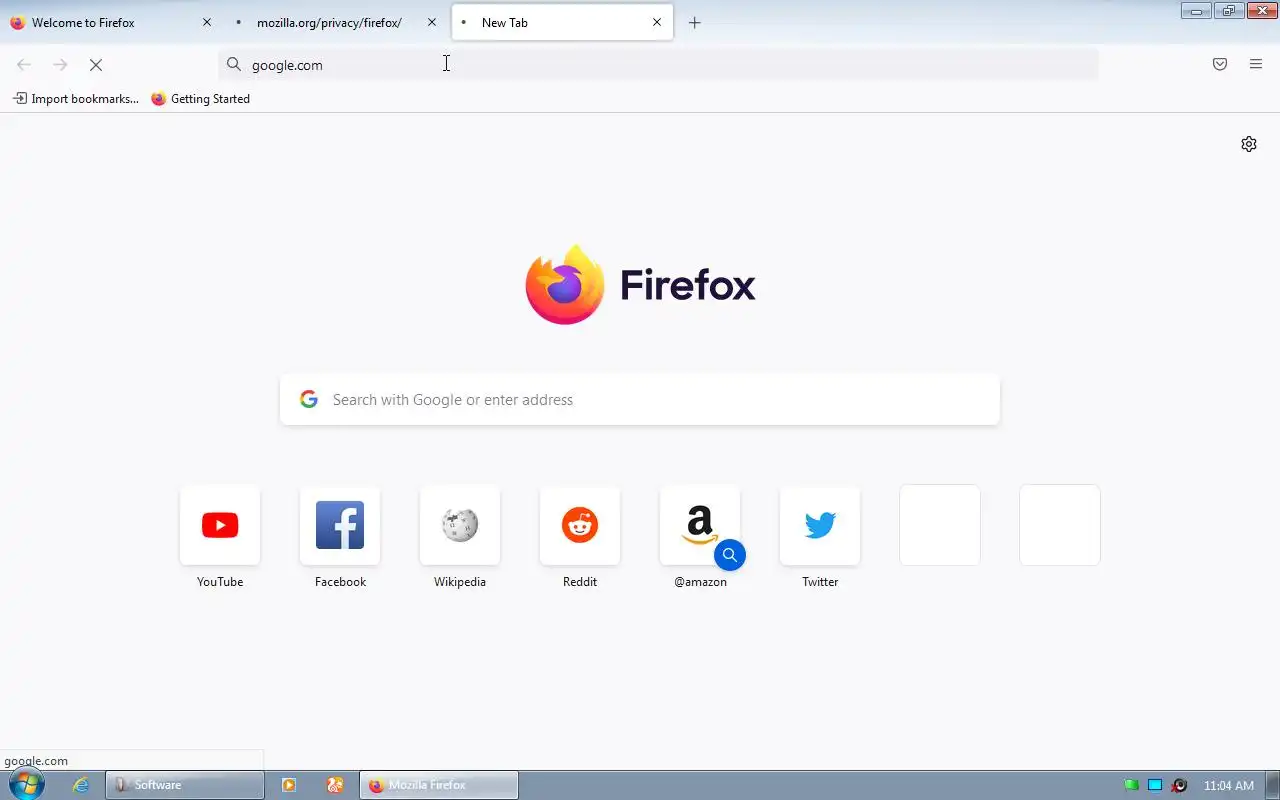The image size is (1280, 800).
Task: Go back one page
Action: [x=24, y=64]
